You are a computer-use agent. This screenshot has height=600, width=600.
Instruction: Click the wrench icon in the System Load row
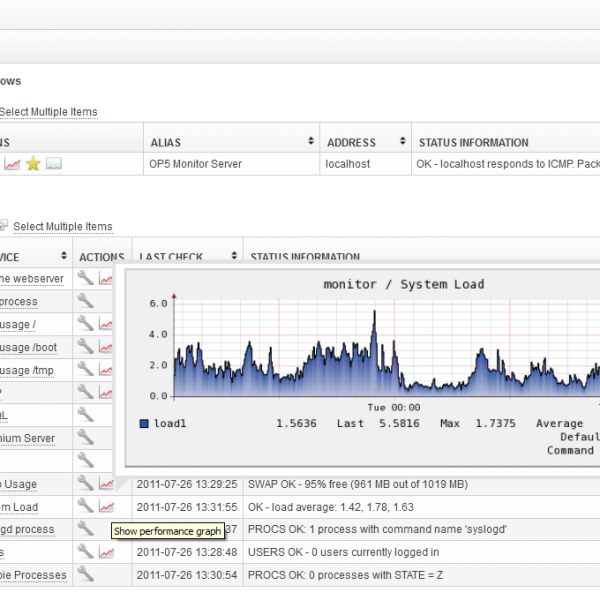(85, 507)
